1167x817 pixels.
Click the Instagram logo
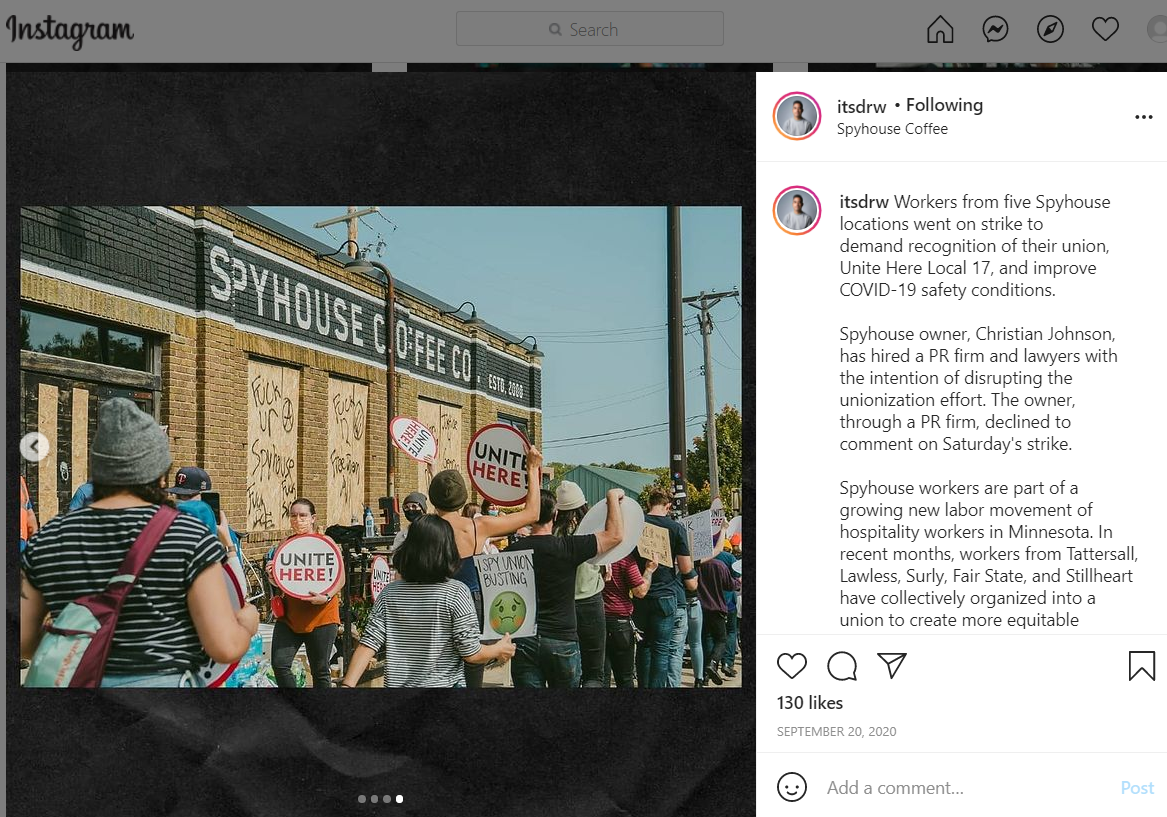coord(70,31)
